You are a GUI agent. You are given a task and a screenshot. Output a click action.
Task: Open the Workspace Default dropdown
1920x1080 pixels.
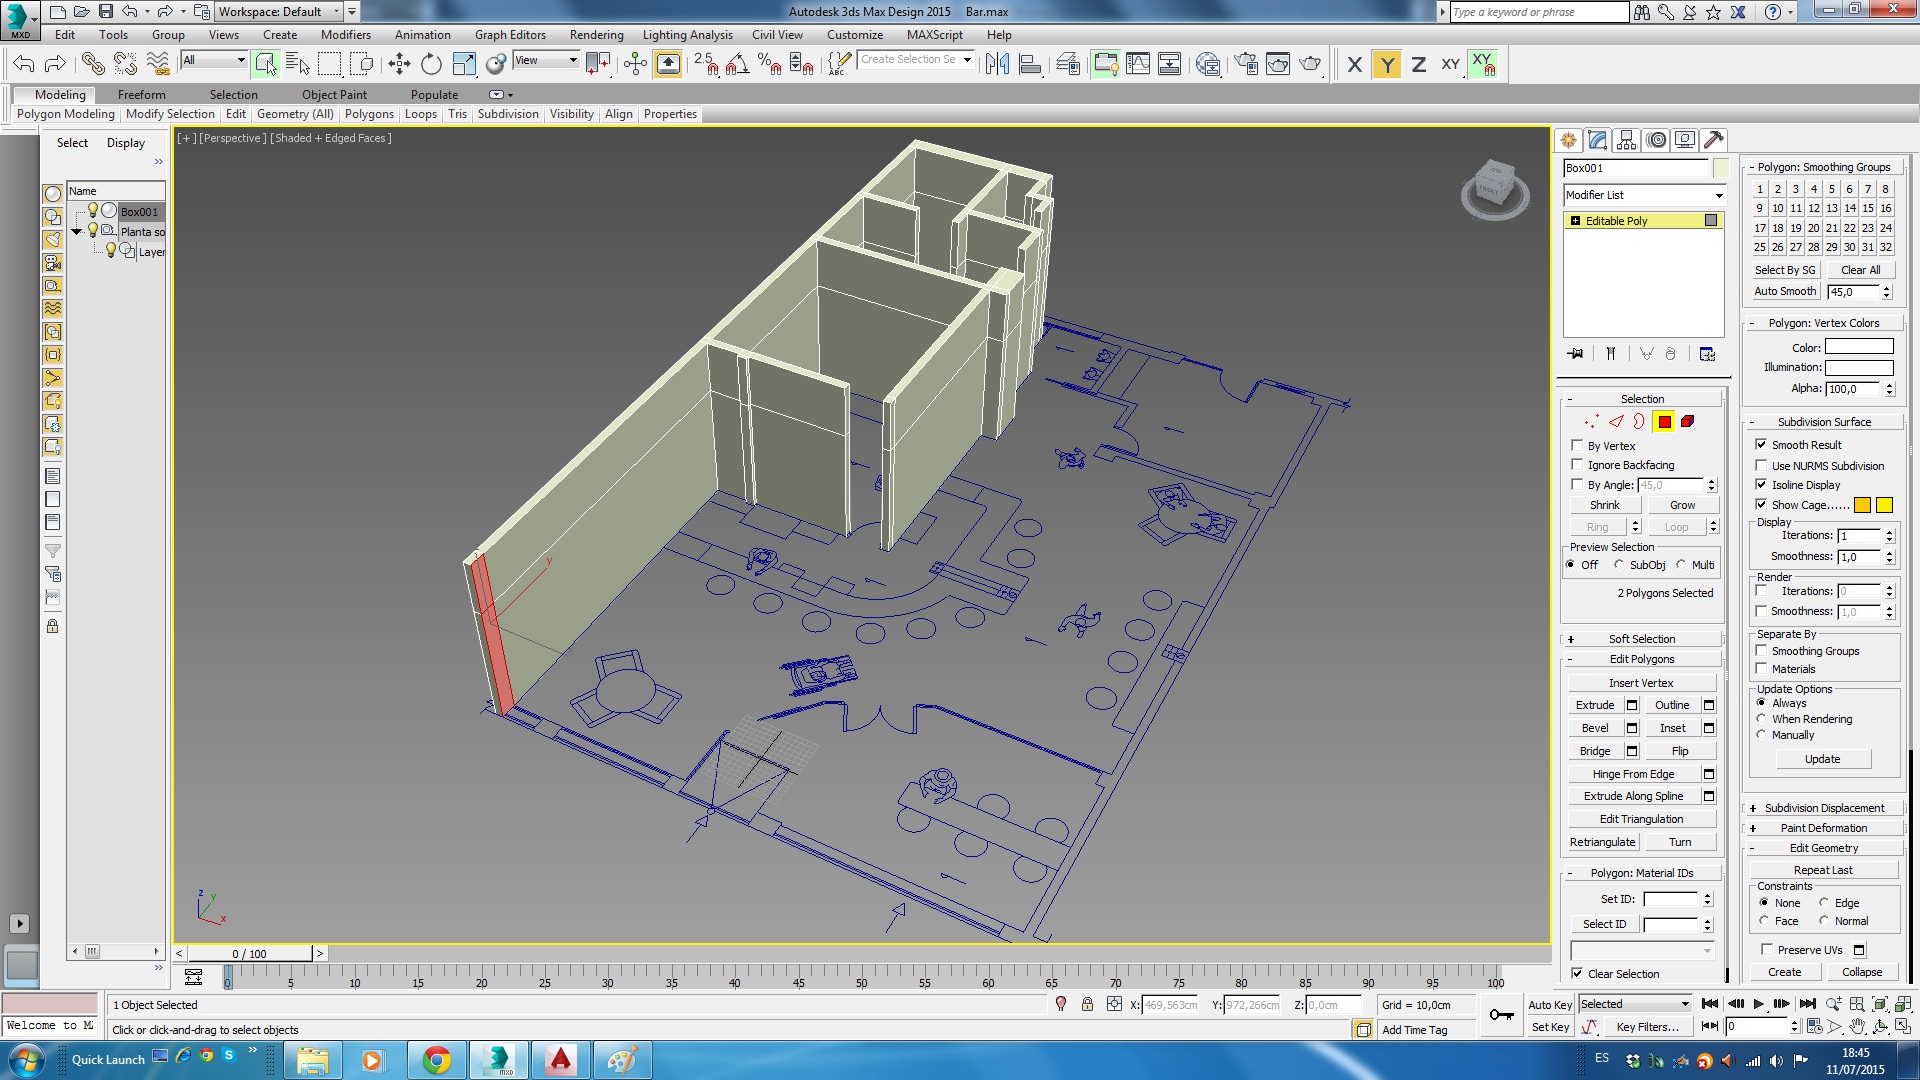pos(279,12)
